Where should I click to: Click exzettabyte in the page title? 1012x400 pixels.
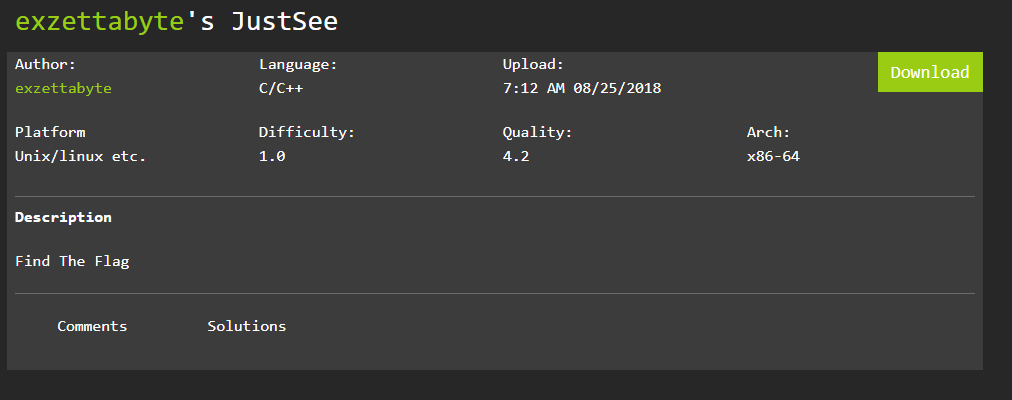(x=100, y=21)
